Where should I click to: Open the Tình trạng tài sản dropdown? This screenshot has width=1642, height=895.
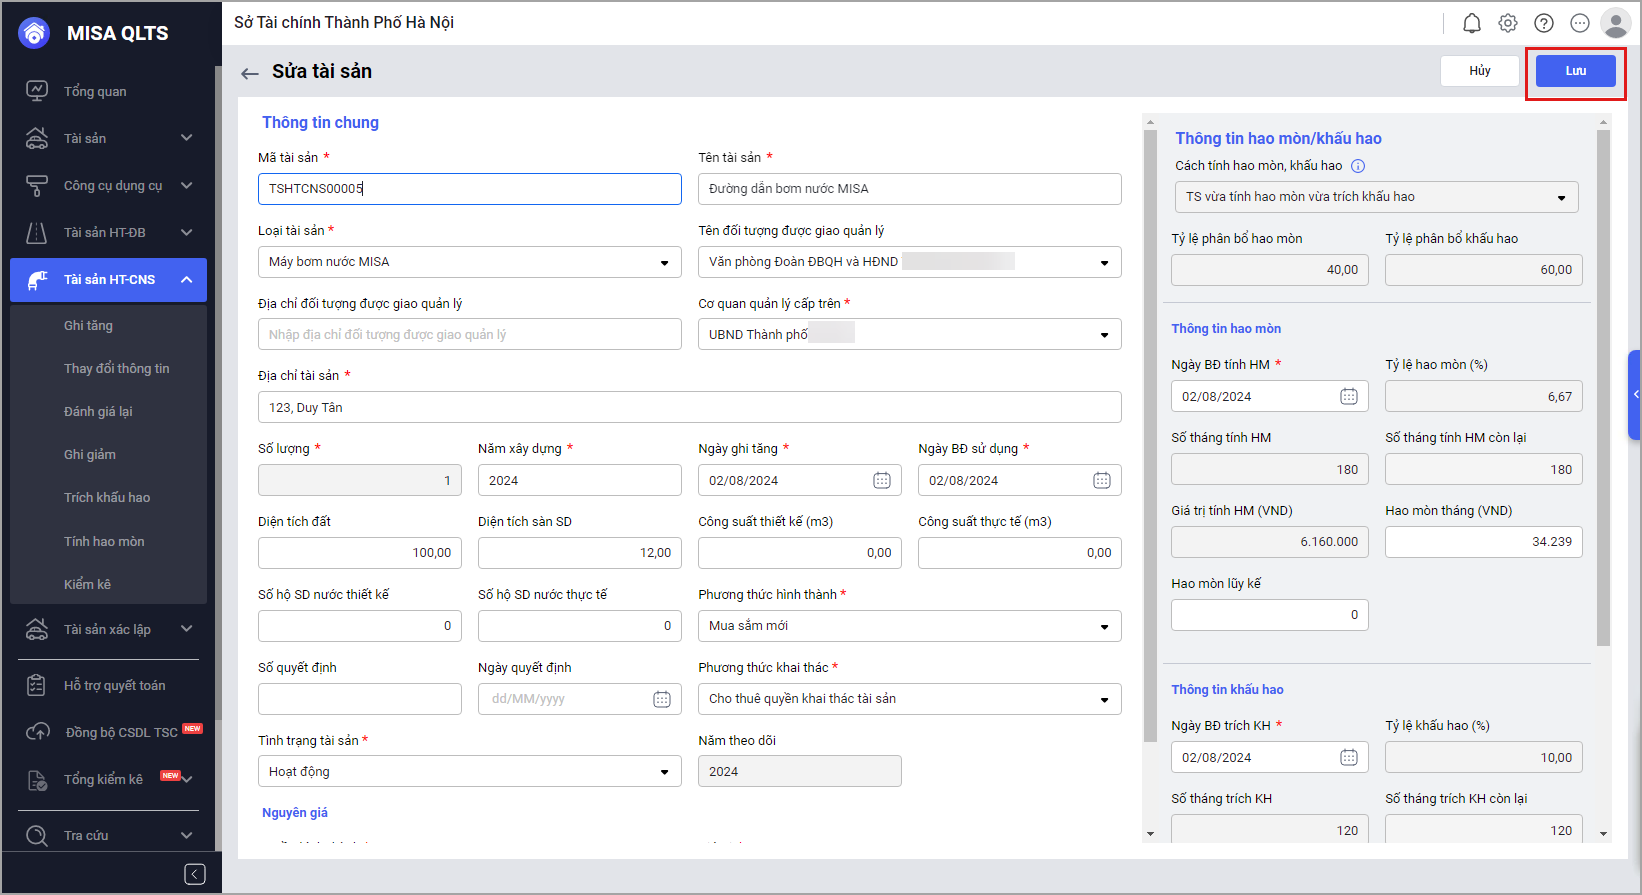(x=469, y=772)
